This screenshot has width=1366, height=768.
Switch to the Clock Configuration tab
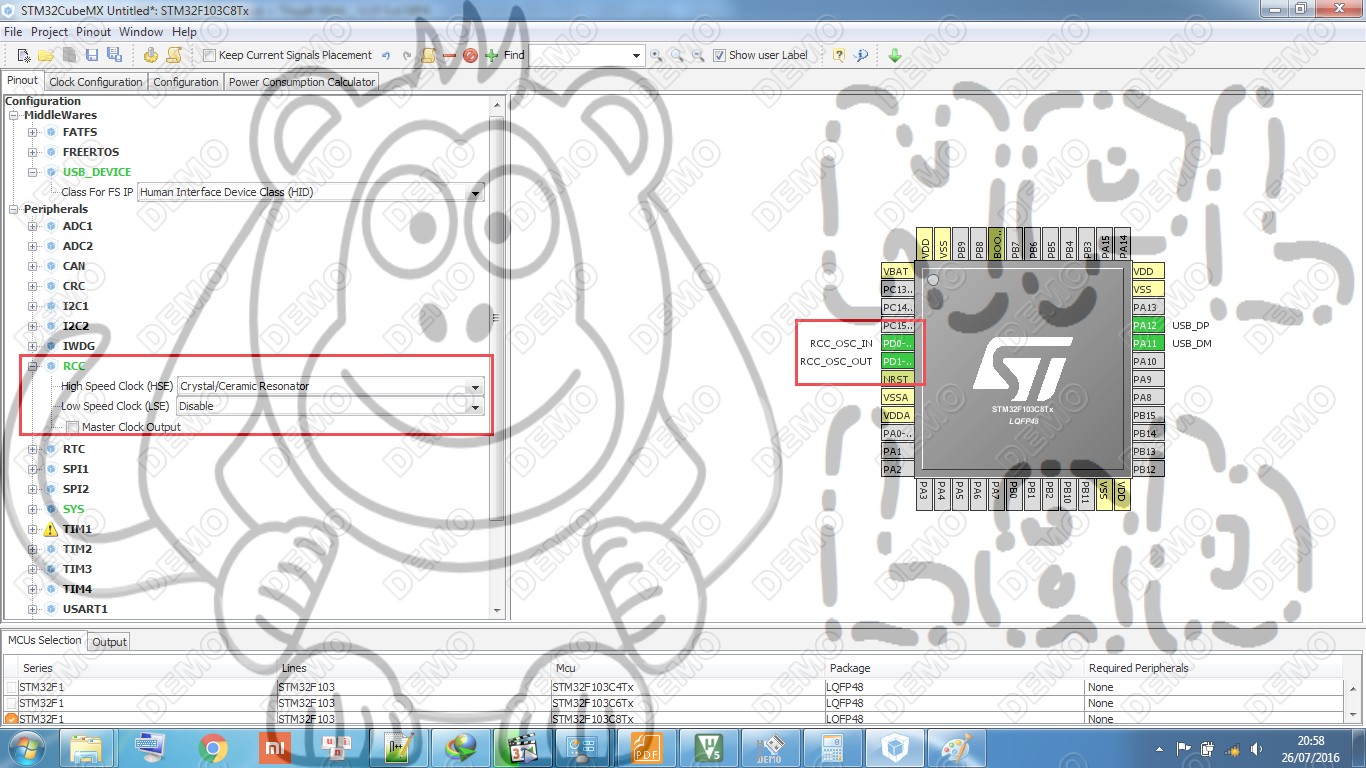click(x=95, y=81)
